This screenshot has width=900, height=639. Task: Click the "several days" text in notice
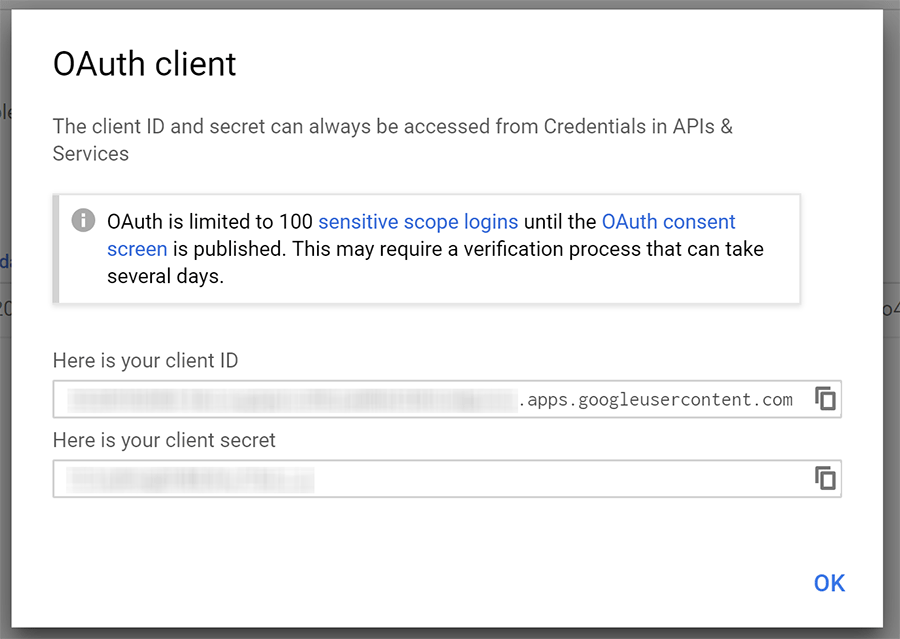click(165, 276)
